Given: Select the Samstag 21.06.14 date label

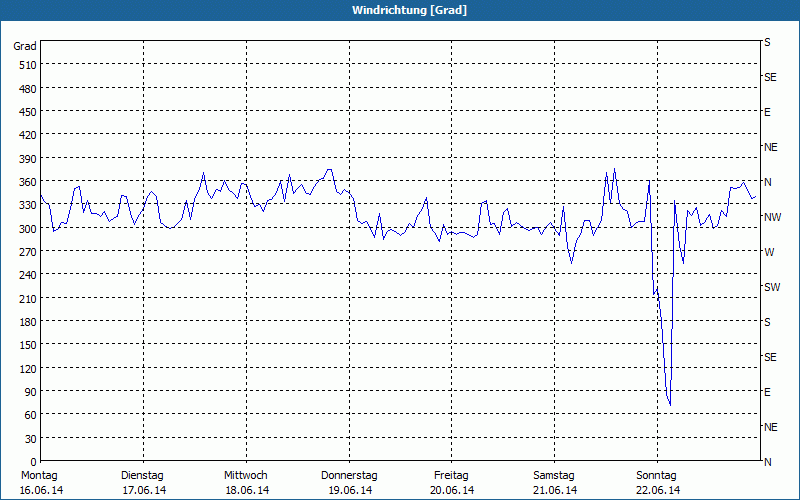Looking at the screenshot, I should (x=555, y=483).
